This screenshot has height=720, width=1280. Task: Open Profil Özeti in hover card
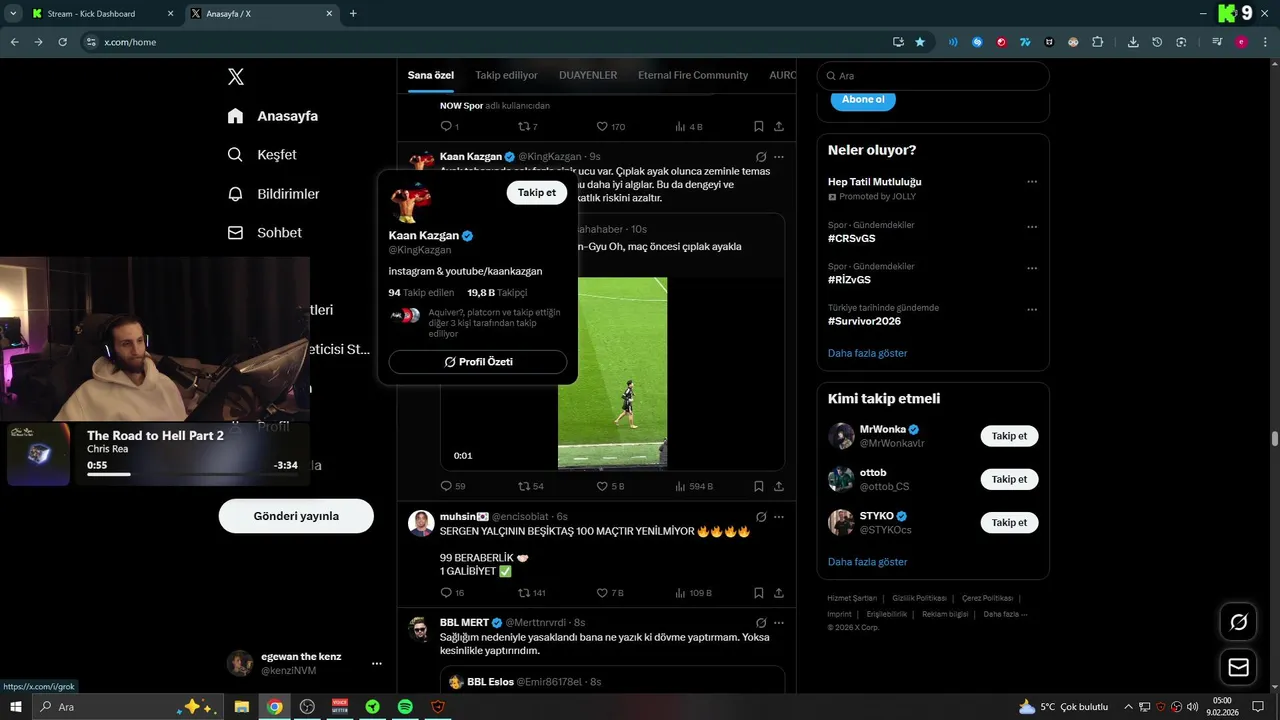click(478, 362)
